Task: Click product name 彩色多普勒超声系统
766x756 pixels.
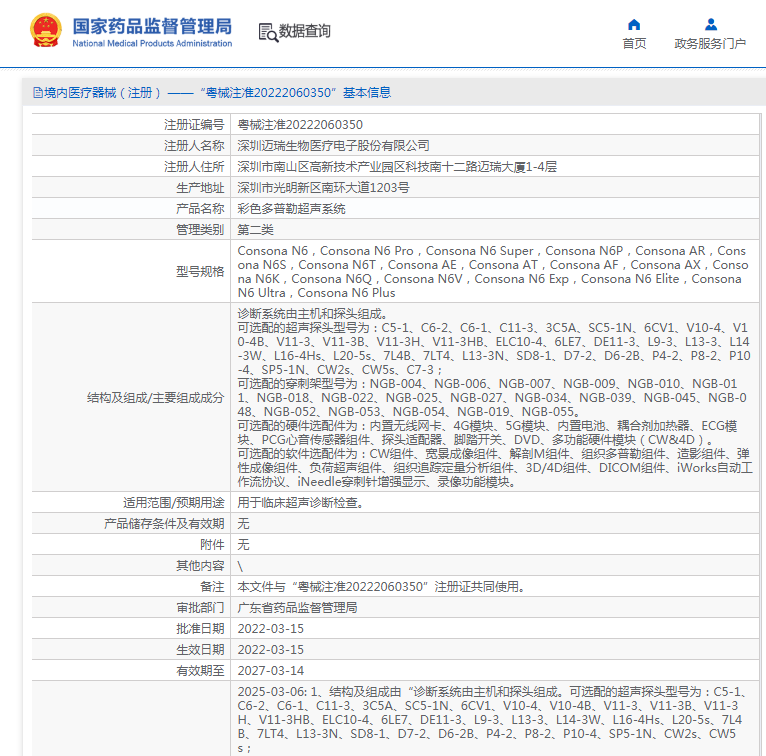Action: [291, 209]
